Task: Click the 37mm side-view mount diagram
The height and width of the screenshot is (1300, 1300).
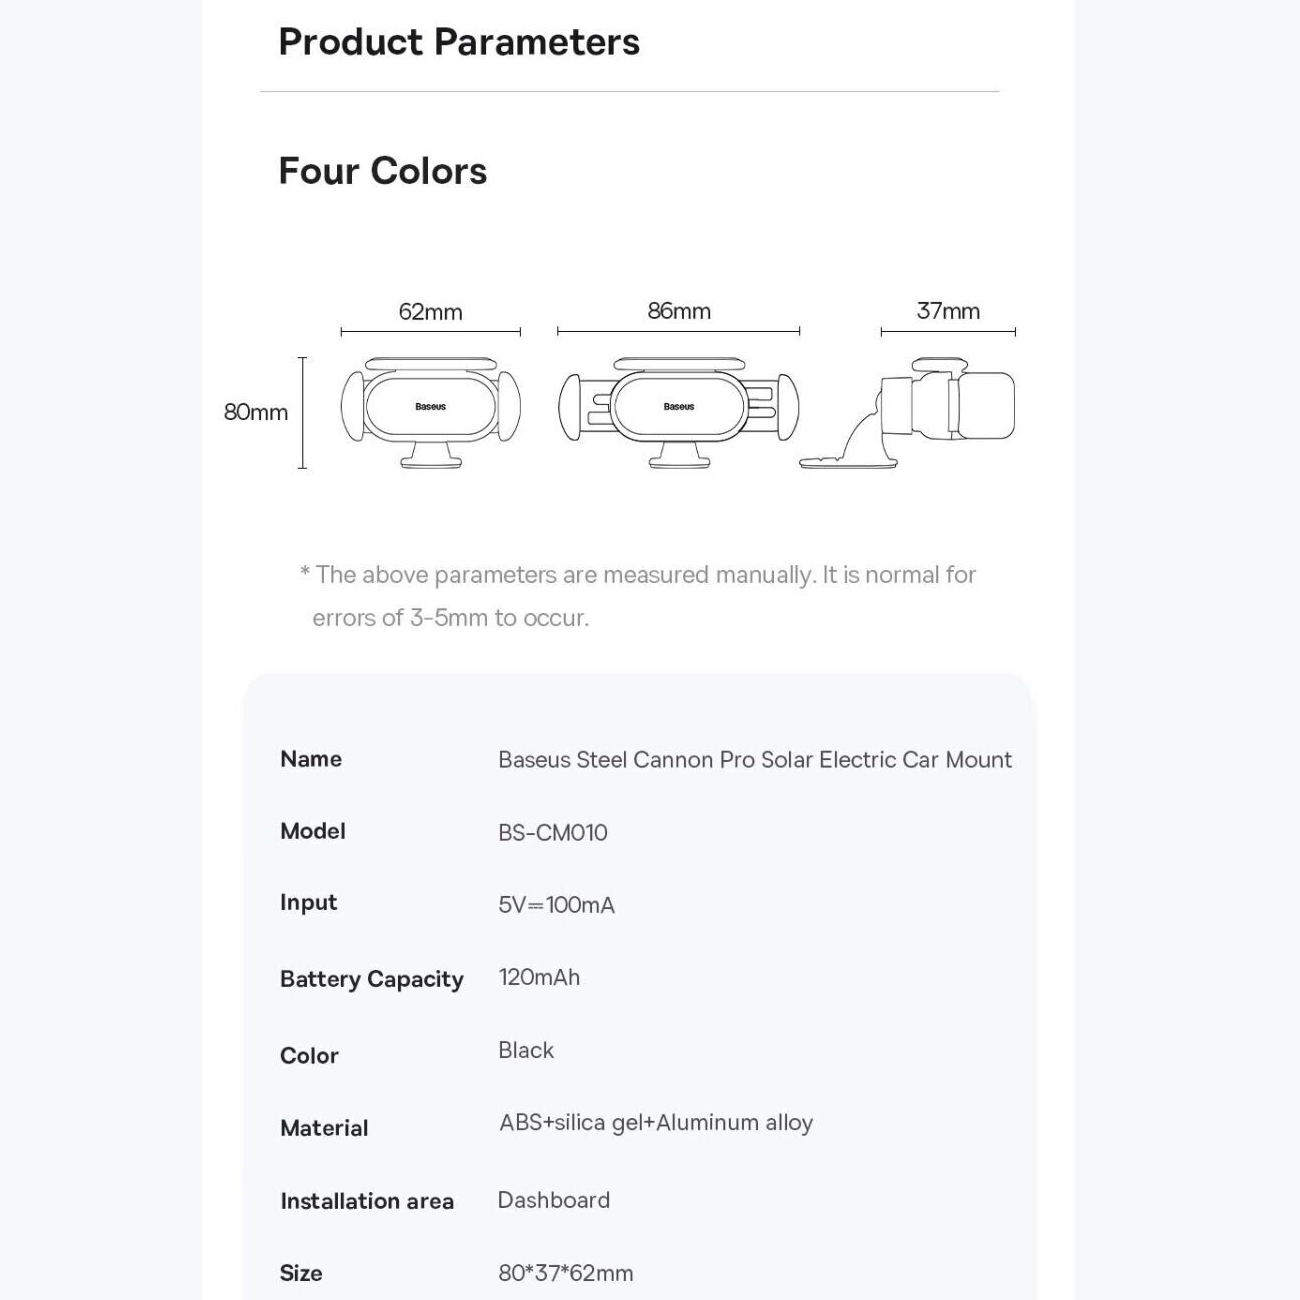Action: pos(907,413)
